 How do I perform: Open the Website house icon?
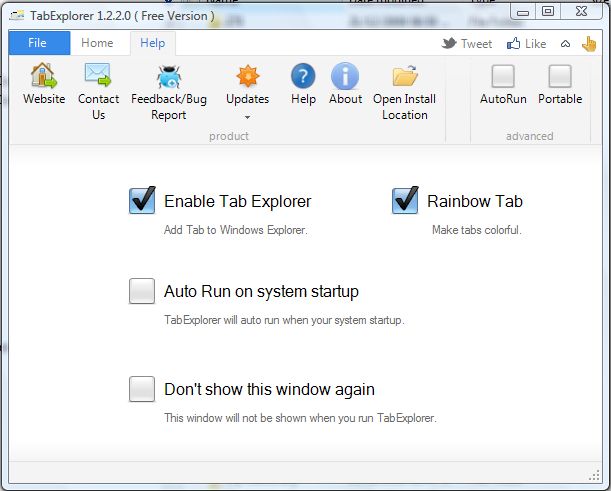44,75
